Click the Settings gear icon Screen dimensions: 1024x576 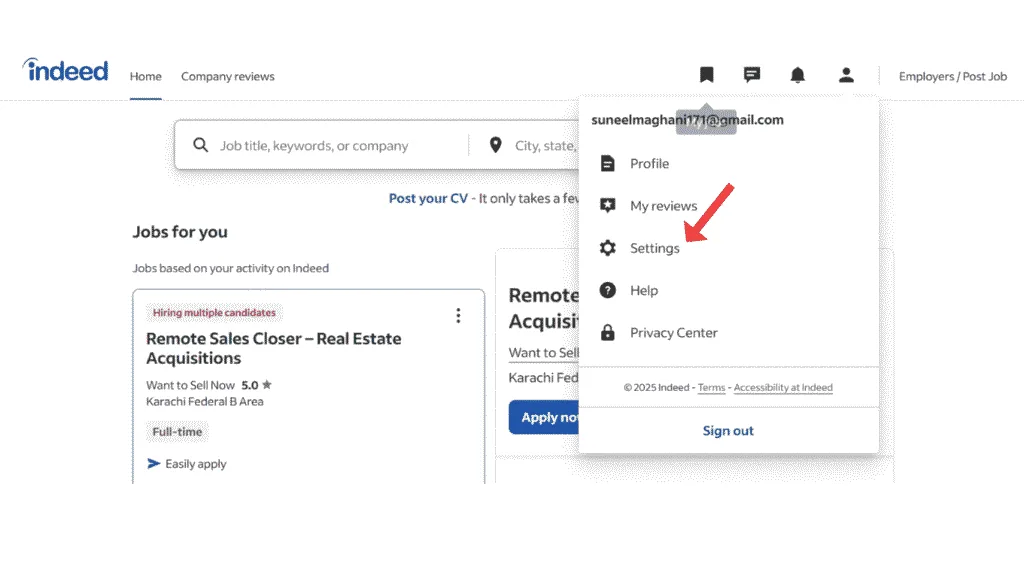[x=607, y=248]
